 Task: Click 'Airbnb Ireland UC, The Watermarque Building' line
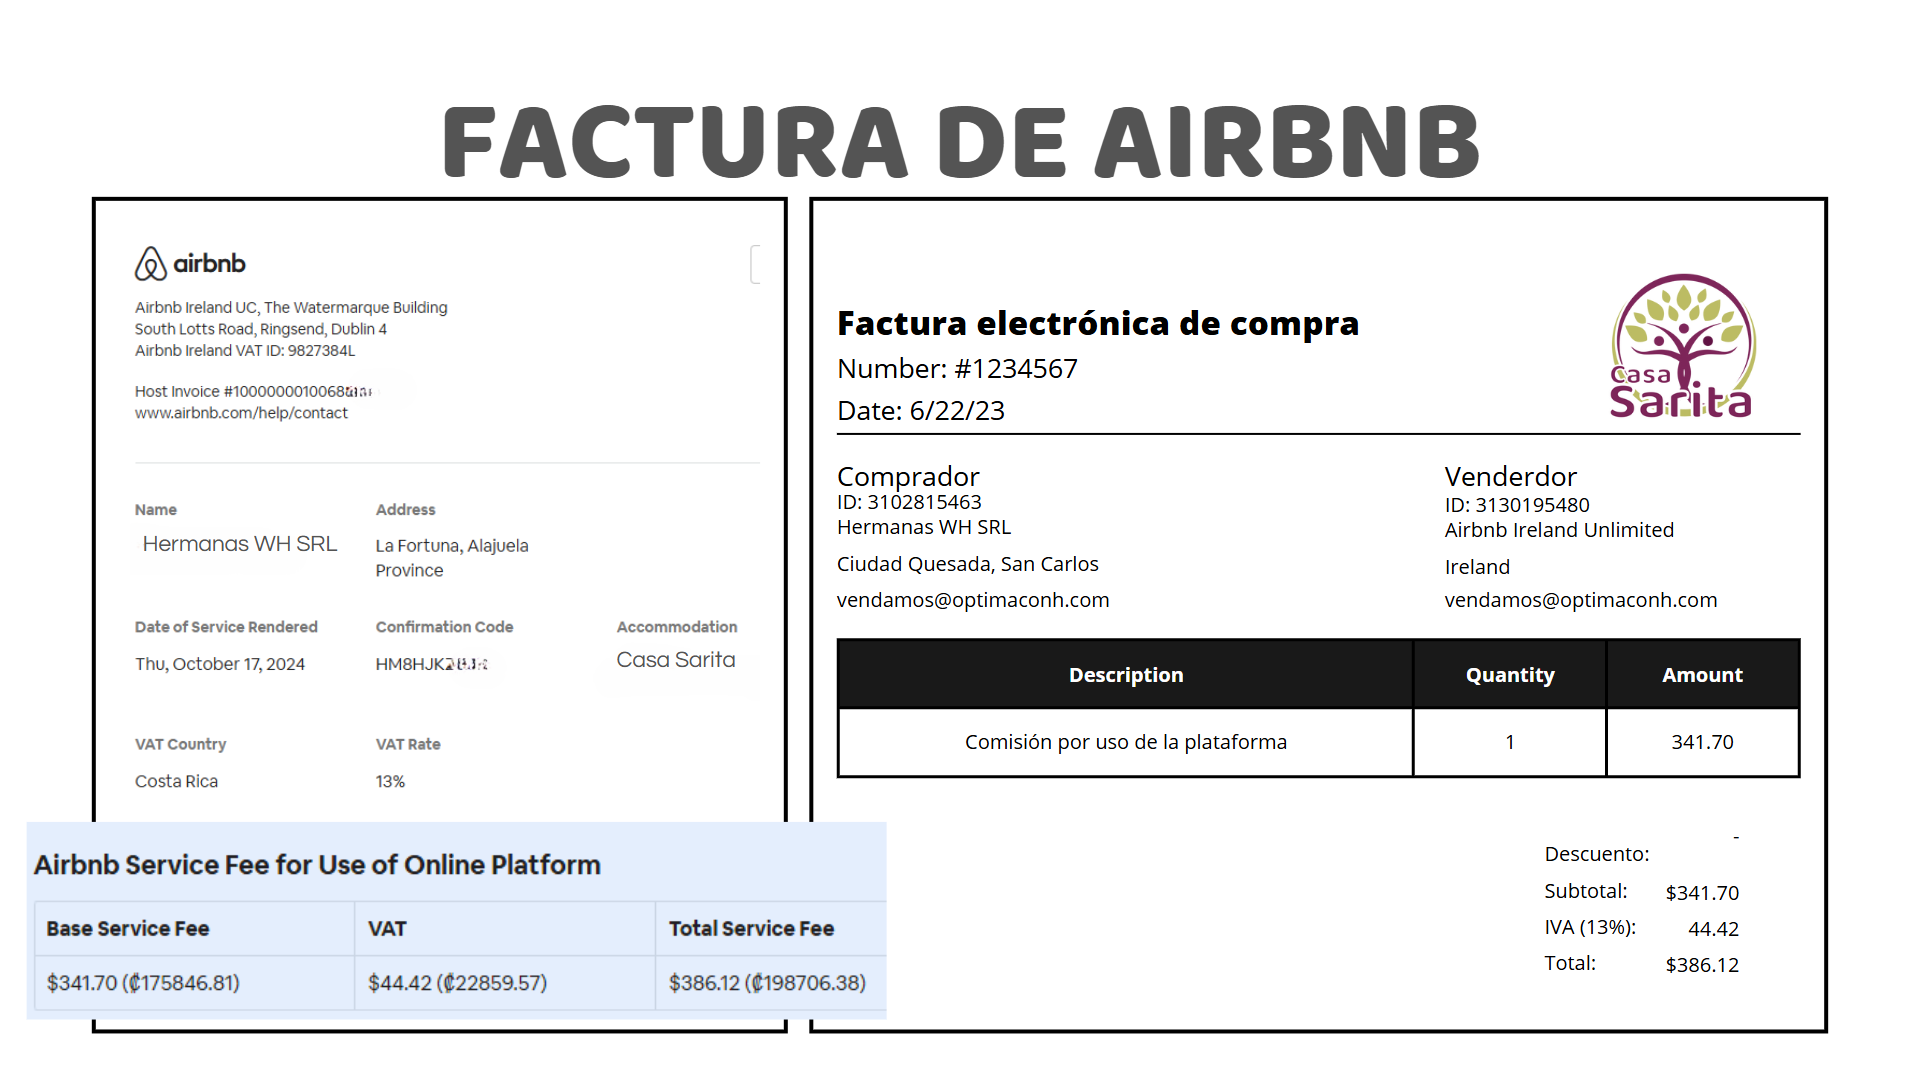pos(291,308)
